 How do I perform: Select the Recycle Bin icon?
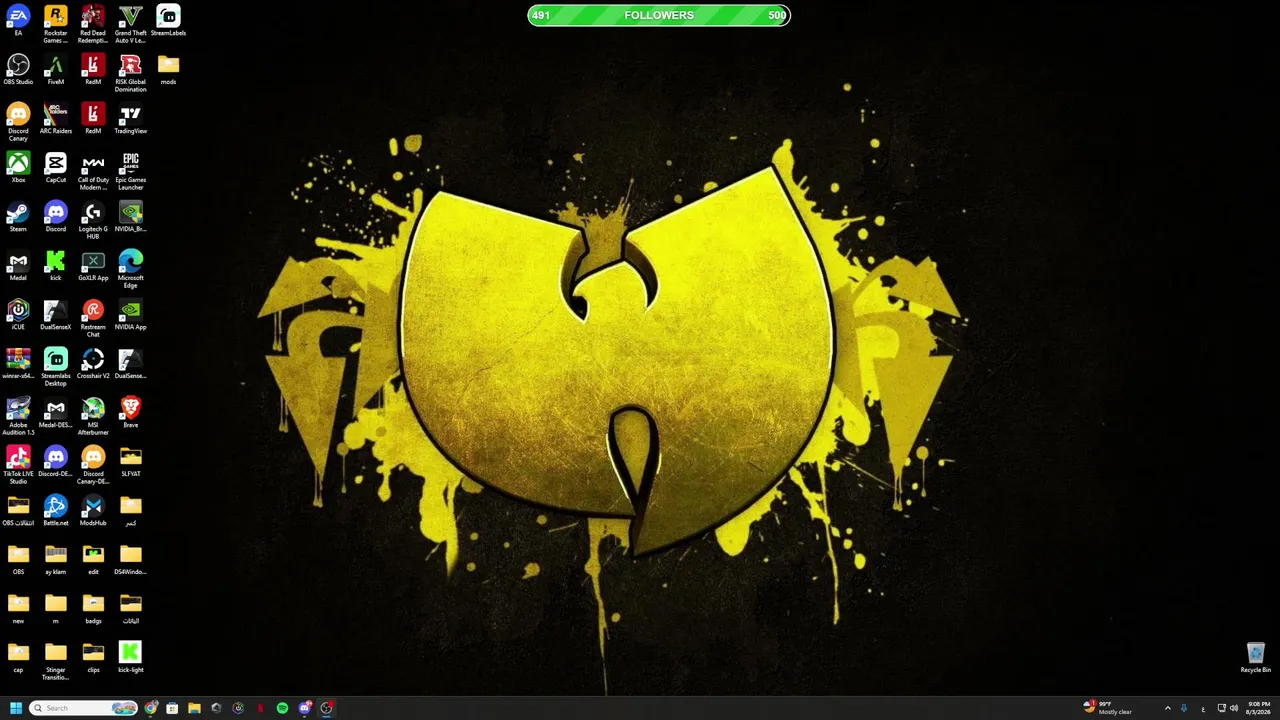(1256, 658)
